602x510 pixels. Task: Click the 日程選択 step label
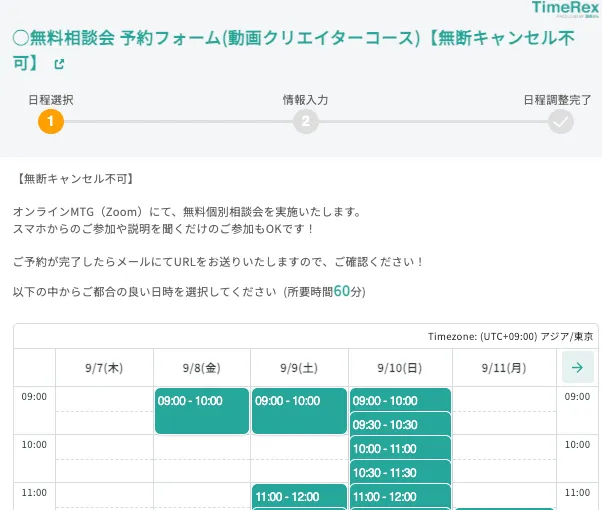[x=50, y=99]
